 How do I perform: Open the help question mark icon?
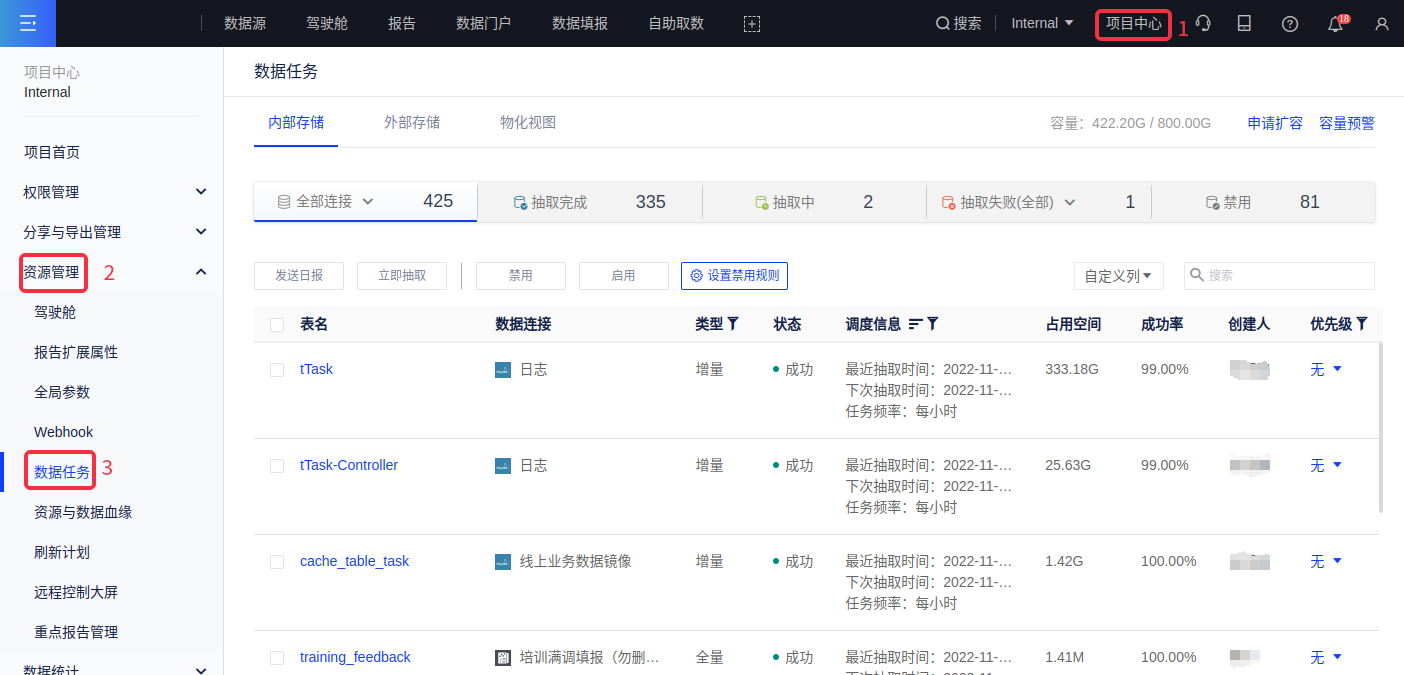tap(1290, 24)
